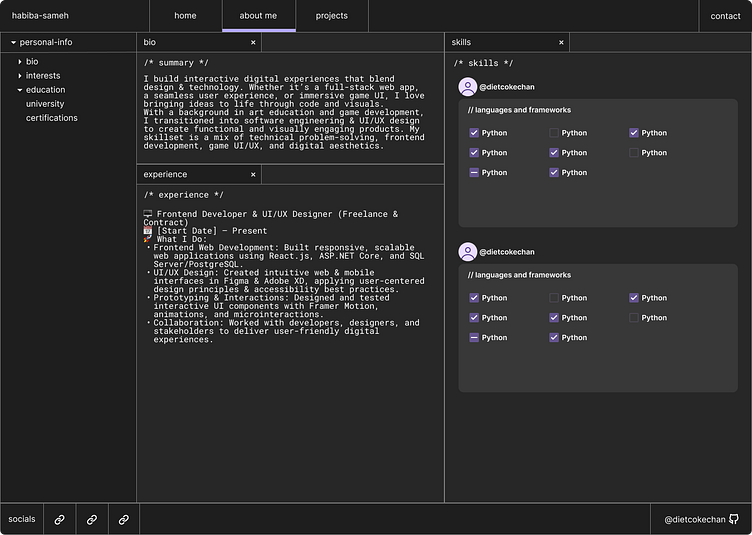Open the third socials link icon
Image resolution: width=752 pixels, height=535 pixels.
tap(124, 520)
